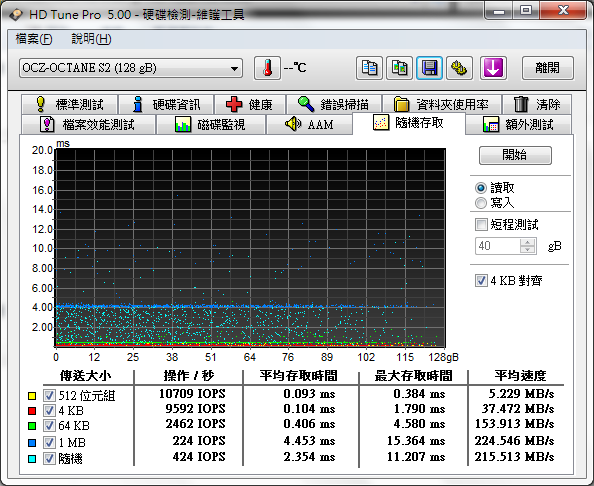Uncheck the 4 KB transfer size checkbox
The height and width of the screenshot is (486, 594).
coord(49,411)
